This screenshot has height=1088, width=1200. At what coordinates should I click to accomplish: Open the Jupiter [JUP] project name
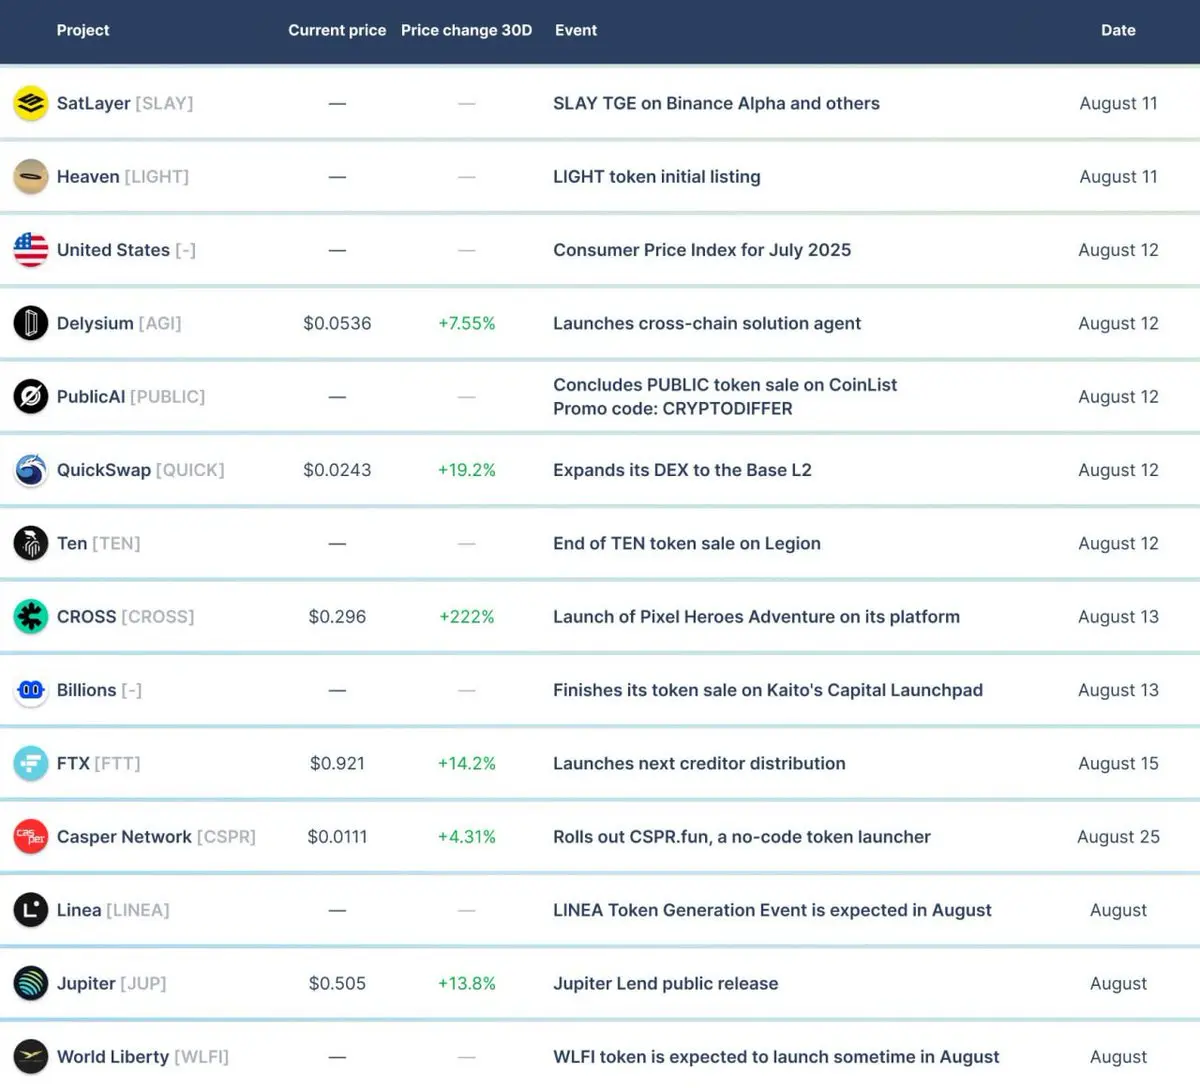(x=112, y=983)
